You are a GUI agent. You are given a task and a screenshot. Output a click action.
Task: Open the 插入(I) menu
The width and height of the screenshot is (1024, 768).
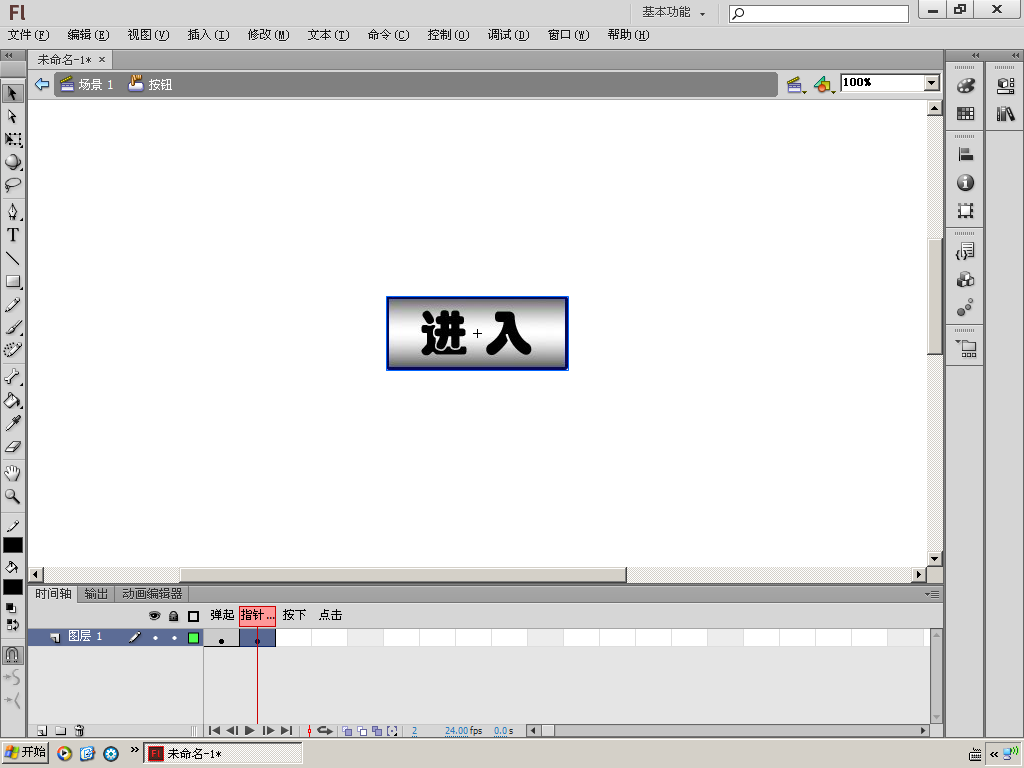(208, 35)
